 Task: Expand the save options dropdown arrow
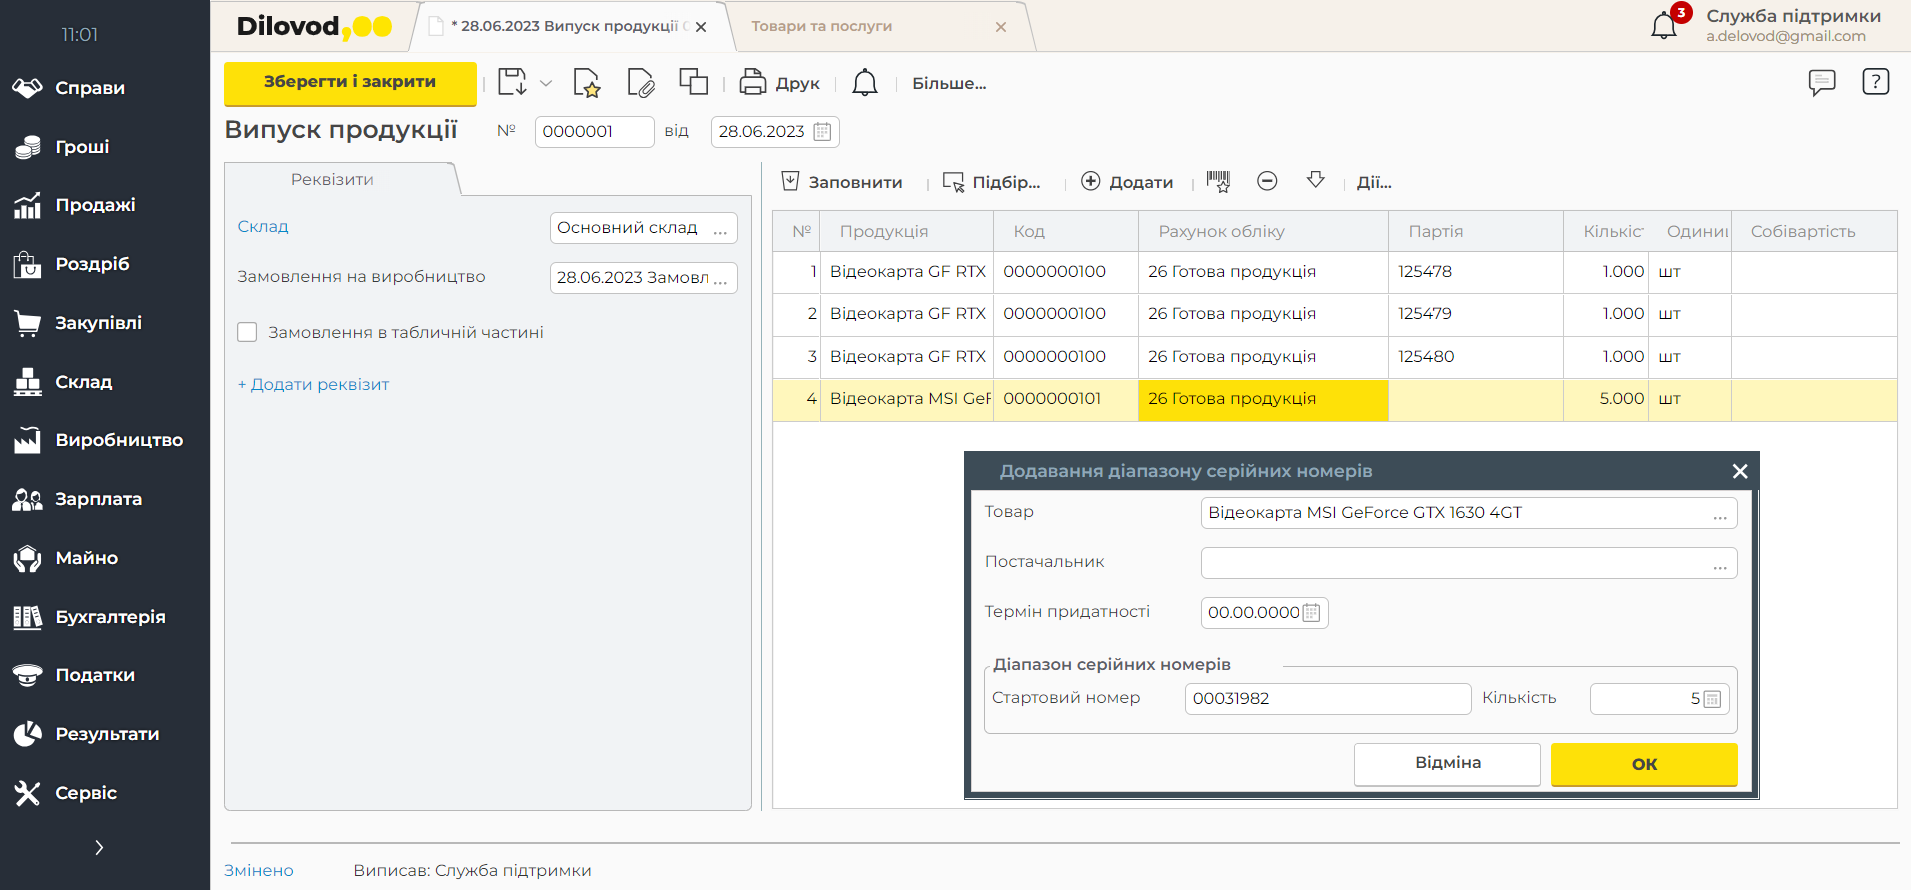coord(546,83)
